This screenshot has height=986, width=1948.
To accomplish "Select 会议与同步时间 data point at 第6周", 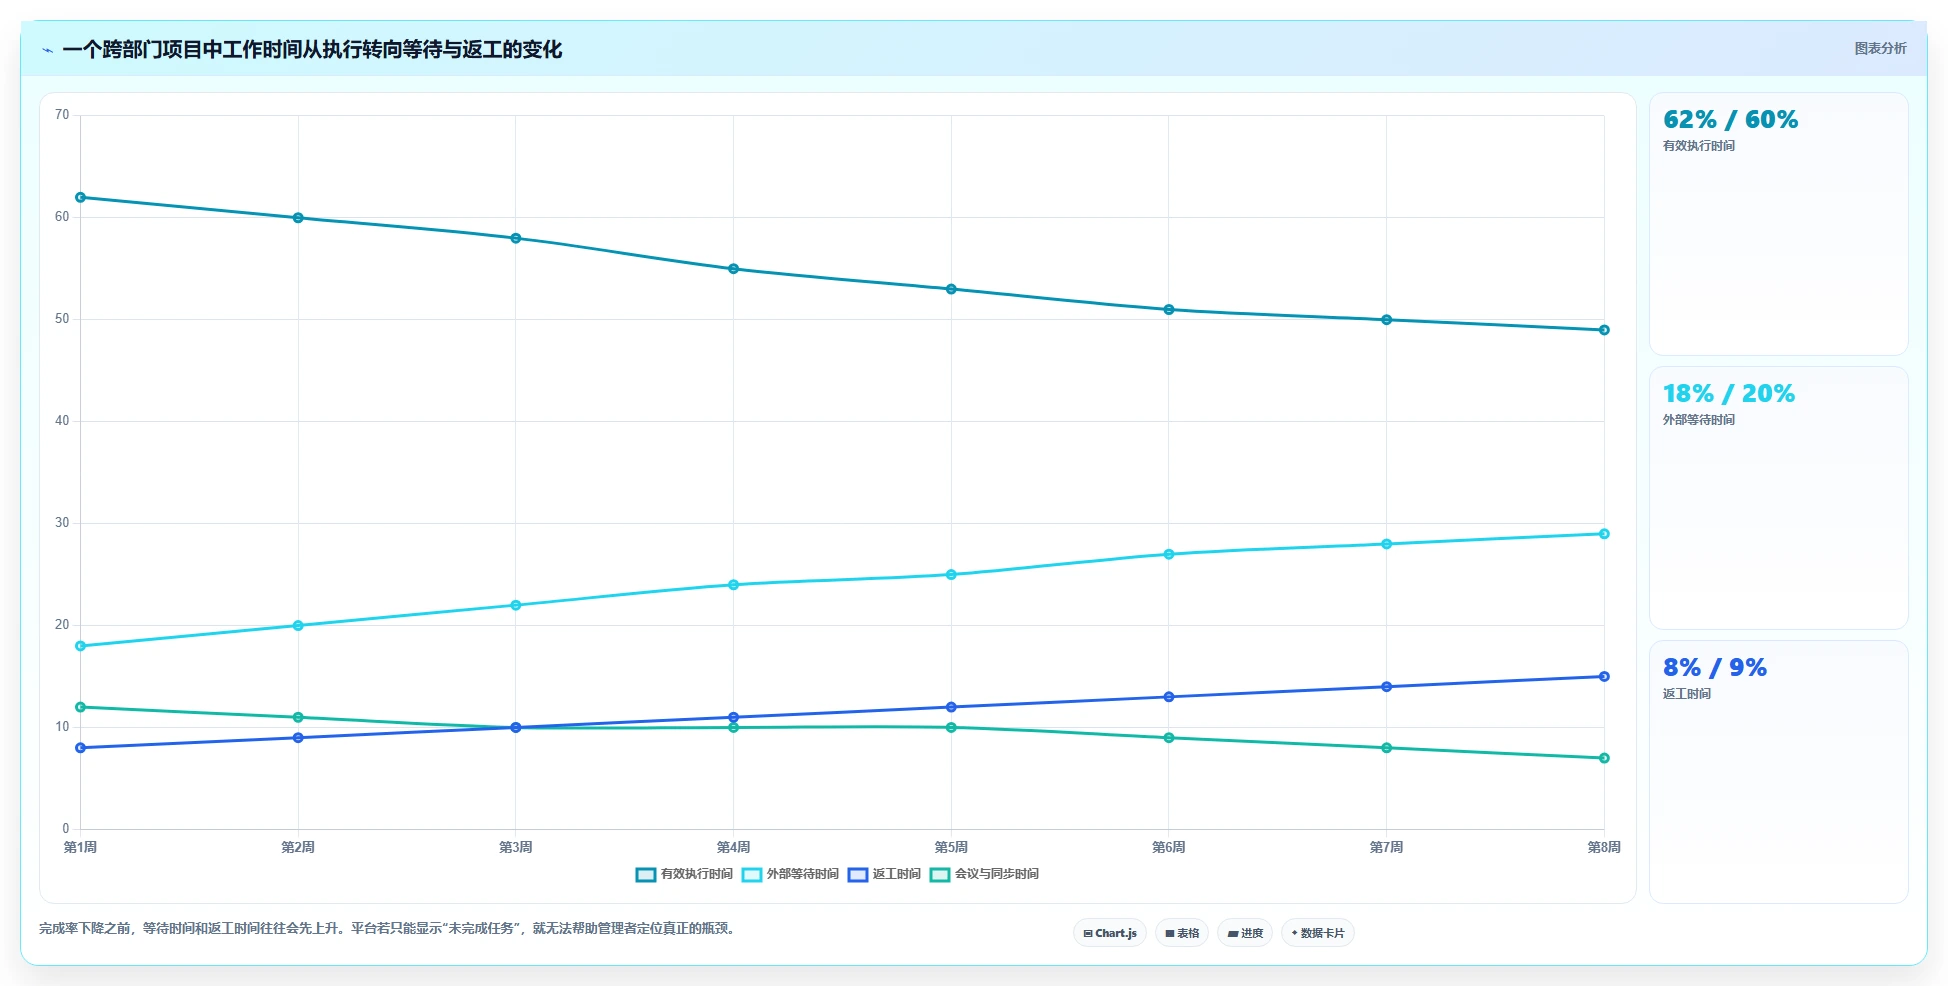I will [1169, 738].
